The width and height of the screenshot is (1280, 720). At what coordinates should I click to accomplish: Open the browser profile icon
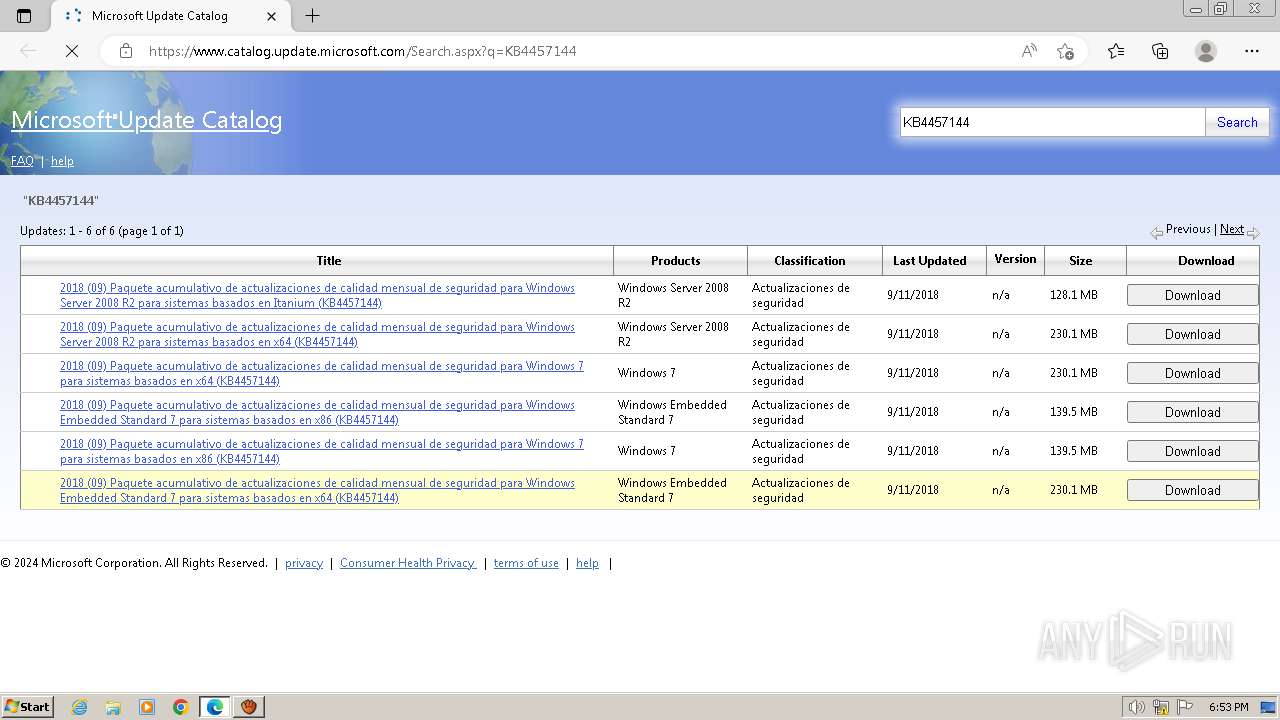tap(1206, 51)
